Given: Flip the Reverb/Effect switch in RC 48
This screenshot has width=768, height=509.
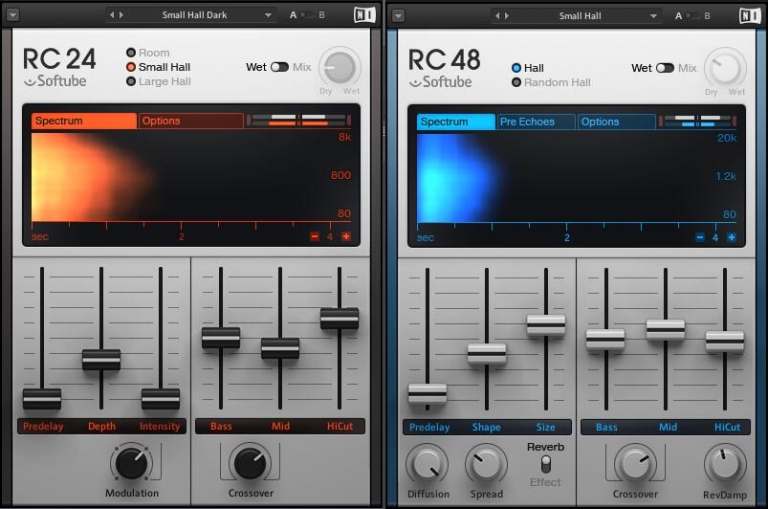Looking at the screenshot, I should (x=546, y=464).
